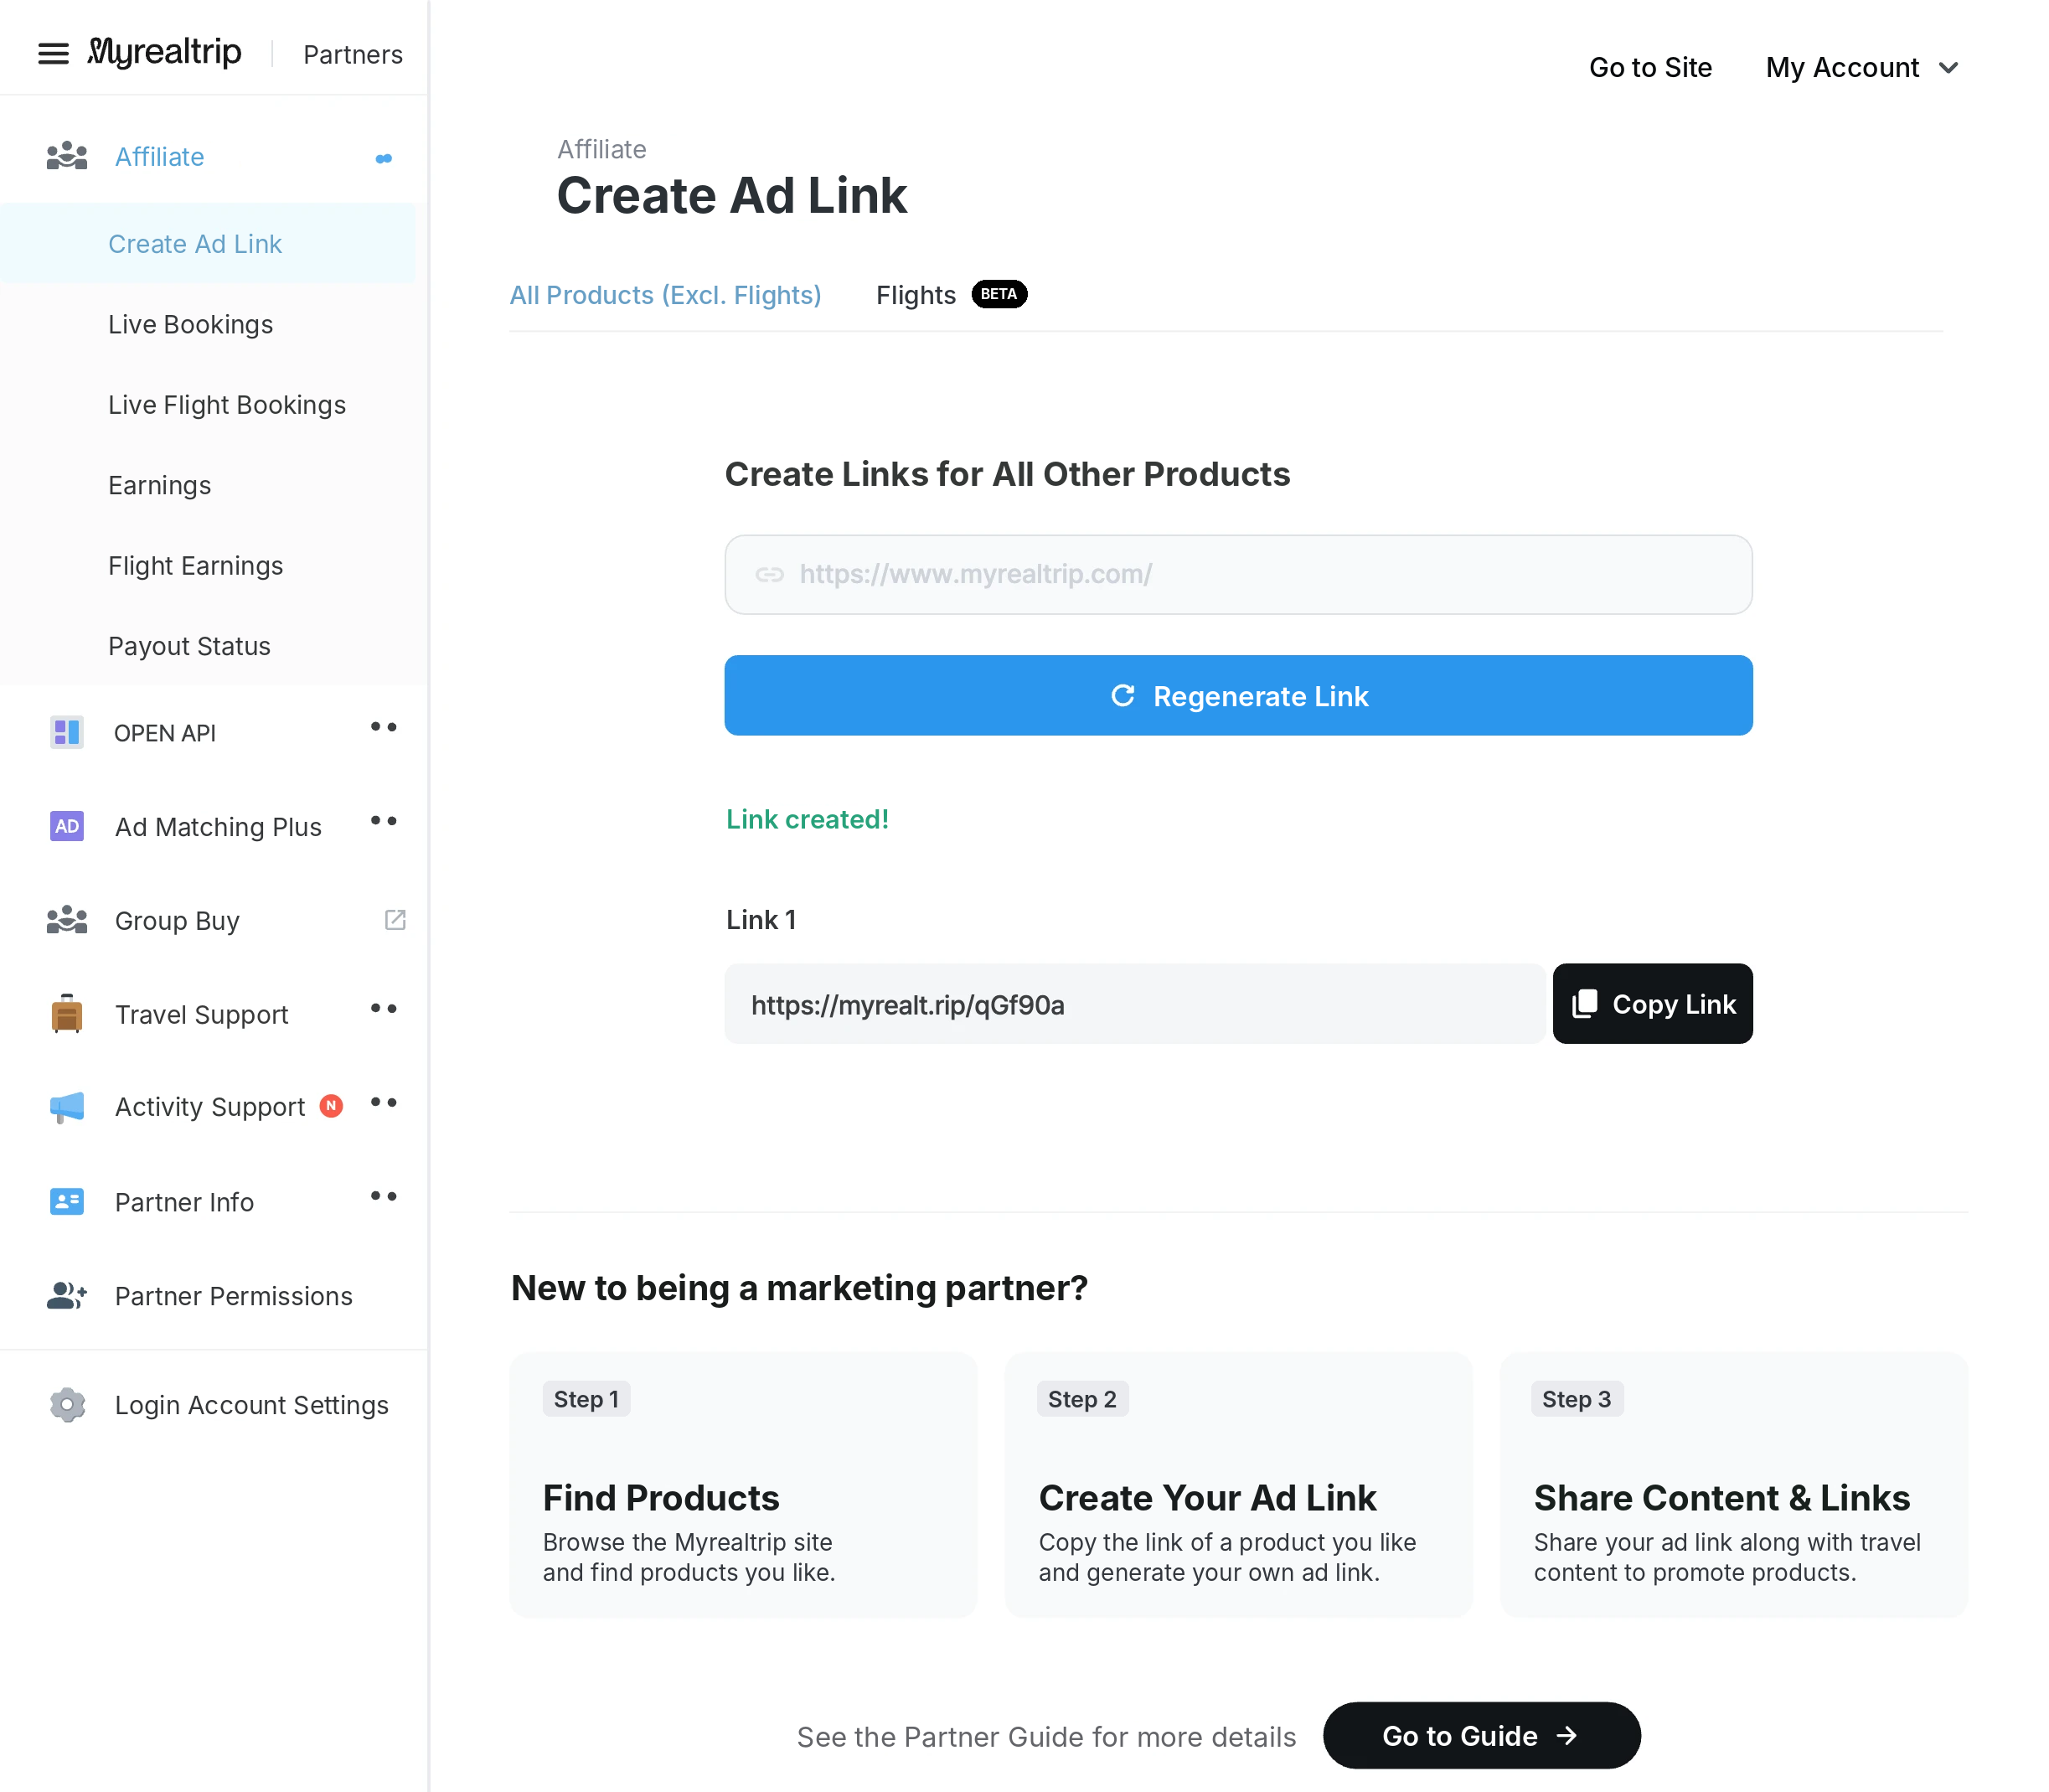Collapse the Affiliate section dots
2049x1792 pixels.
tap(383, 158)
